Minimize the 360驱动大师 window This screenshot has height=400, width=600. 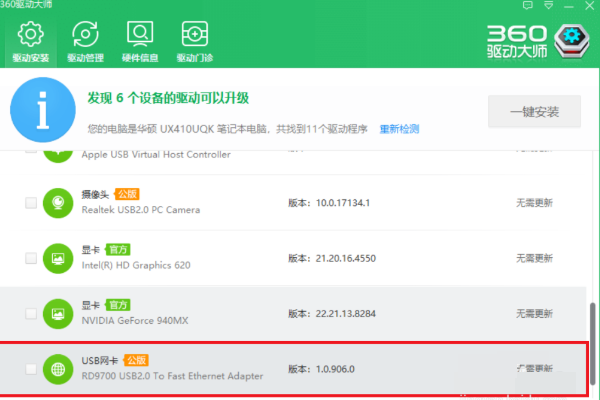(569, 6)
